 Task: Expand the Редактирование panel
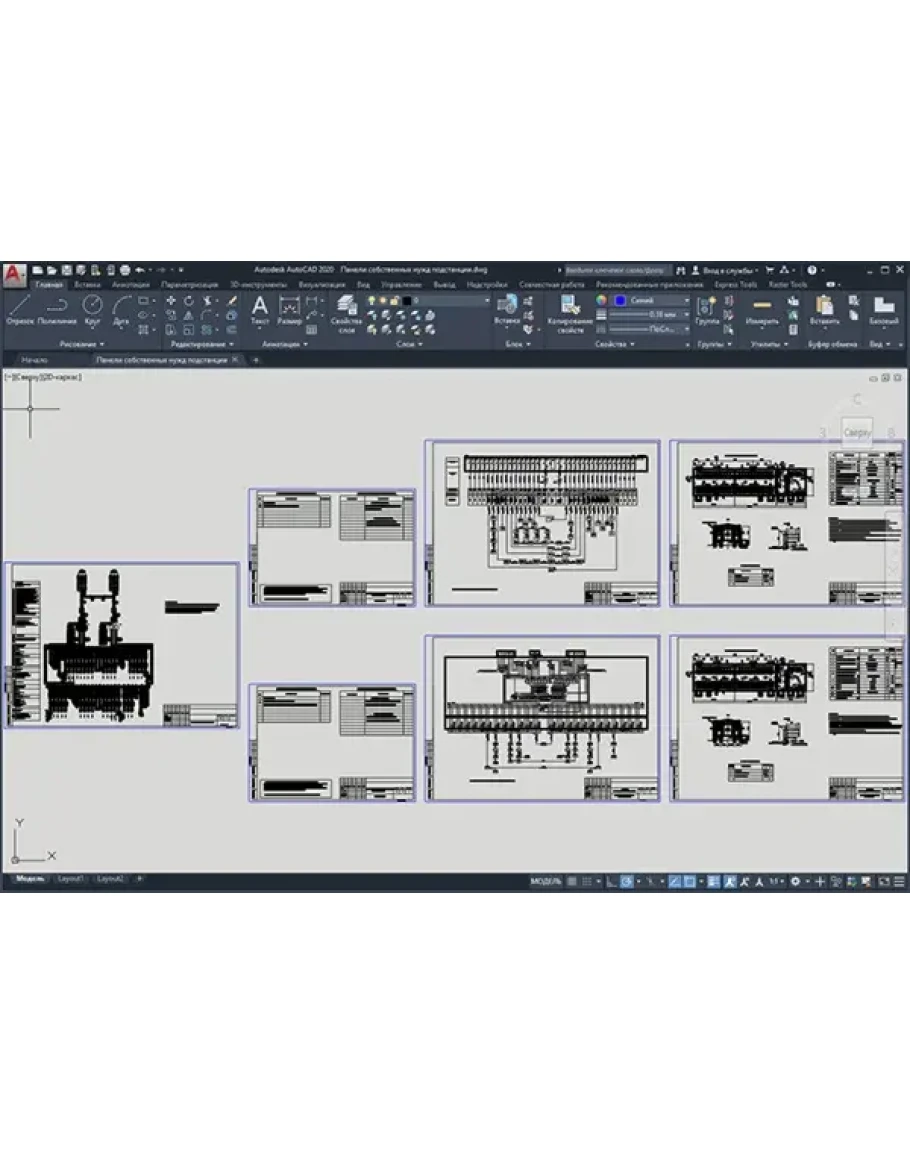coord(203,344)
